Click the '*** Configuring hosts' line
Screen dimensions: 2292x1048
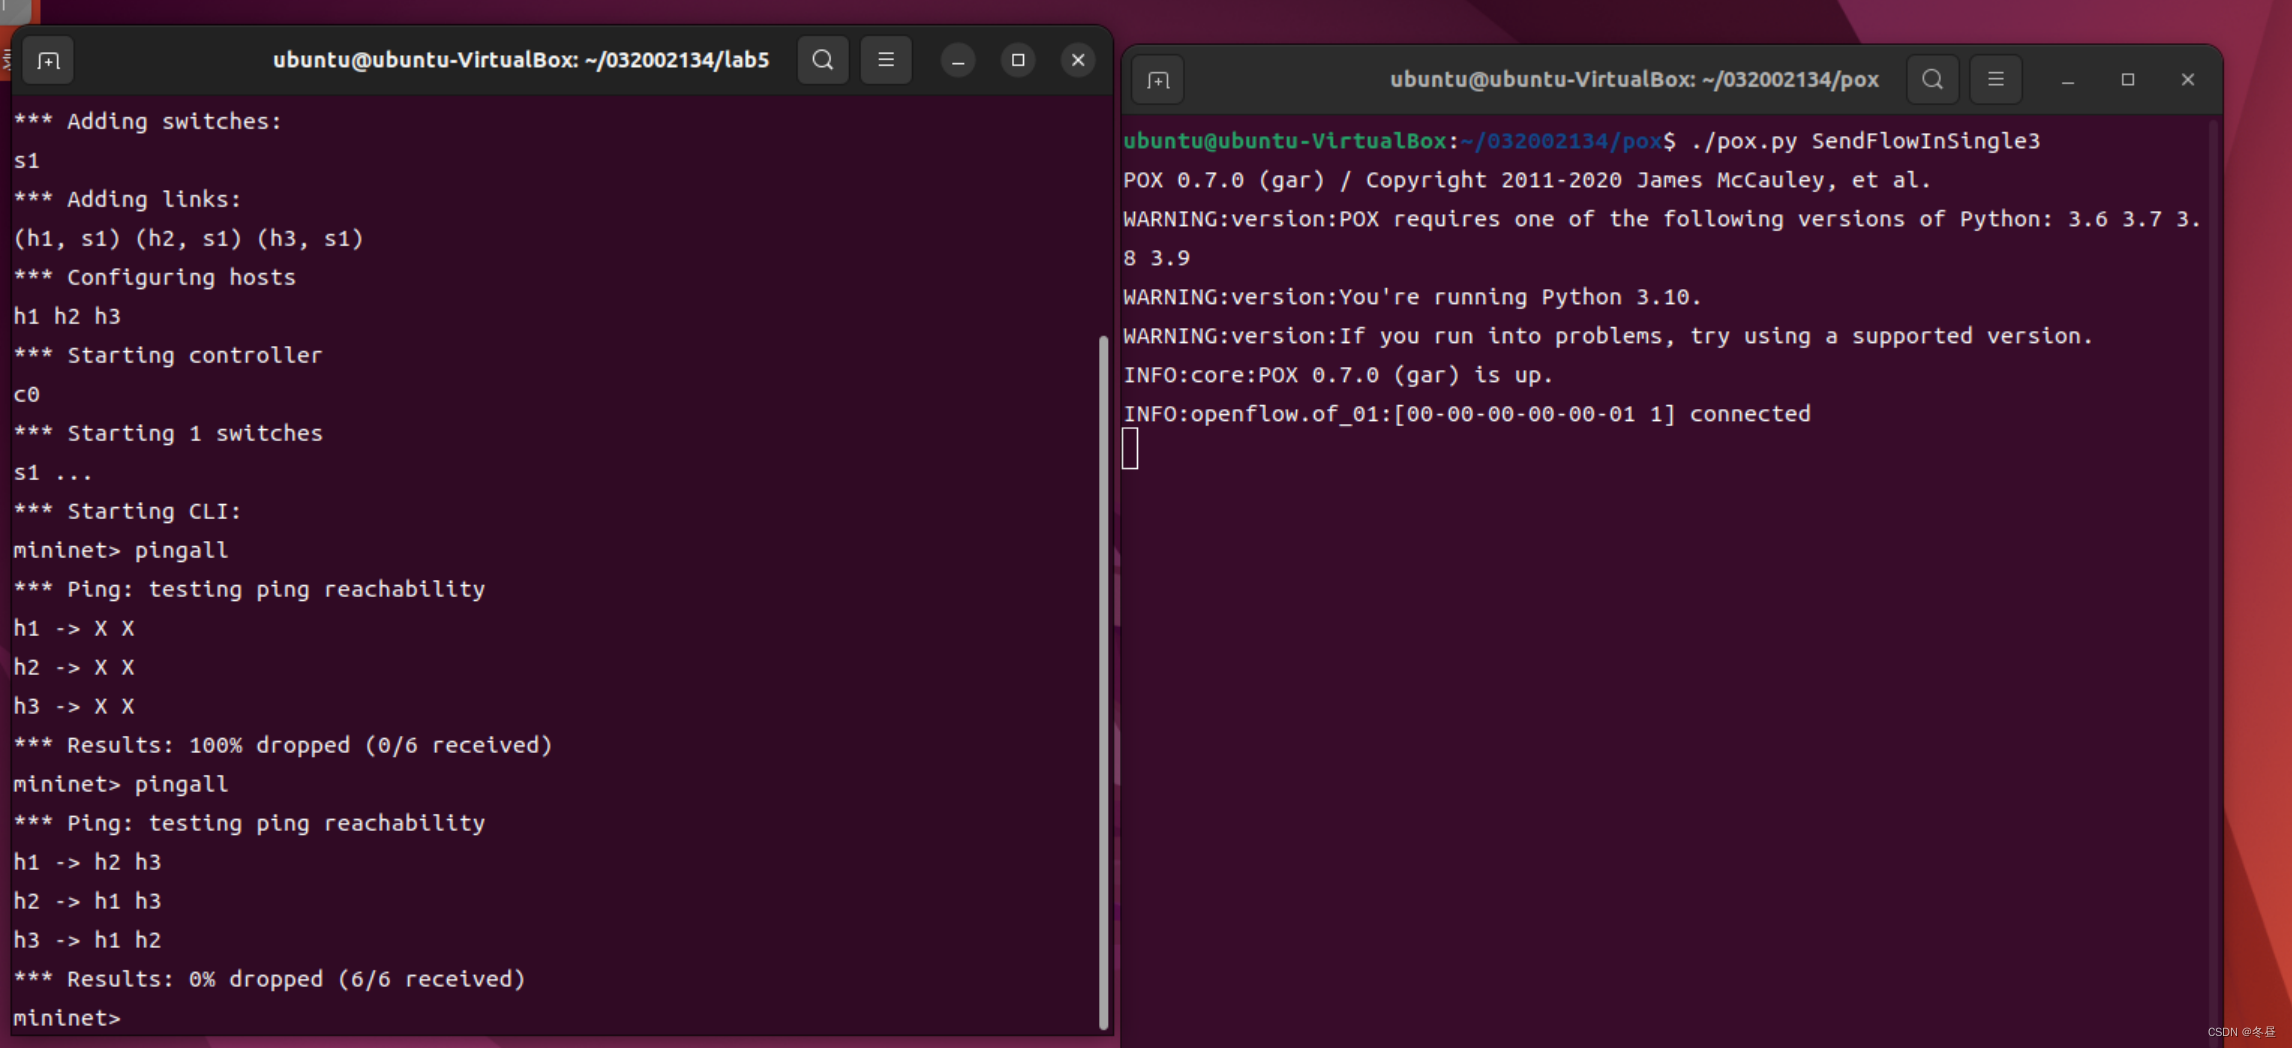click(x=155, y=277)
